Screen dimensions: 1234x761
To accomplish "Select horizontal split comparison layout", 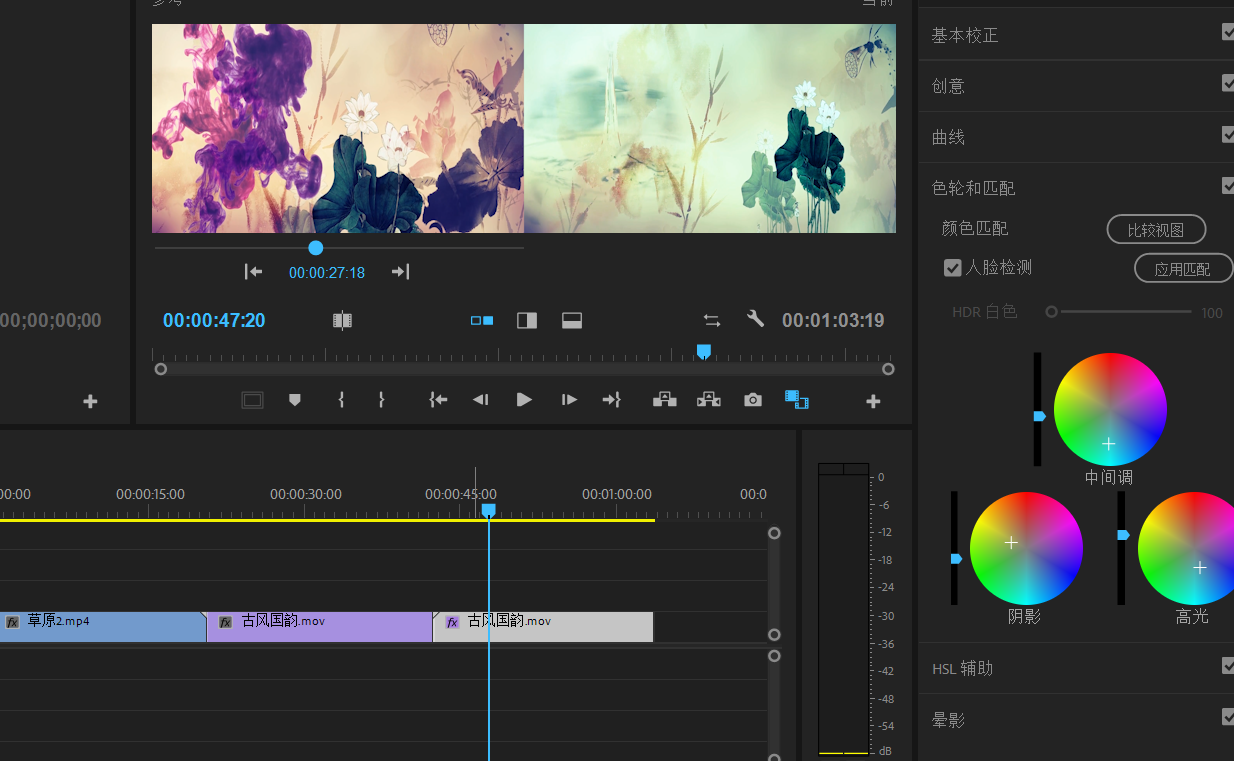I will coord(572,321).
